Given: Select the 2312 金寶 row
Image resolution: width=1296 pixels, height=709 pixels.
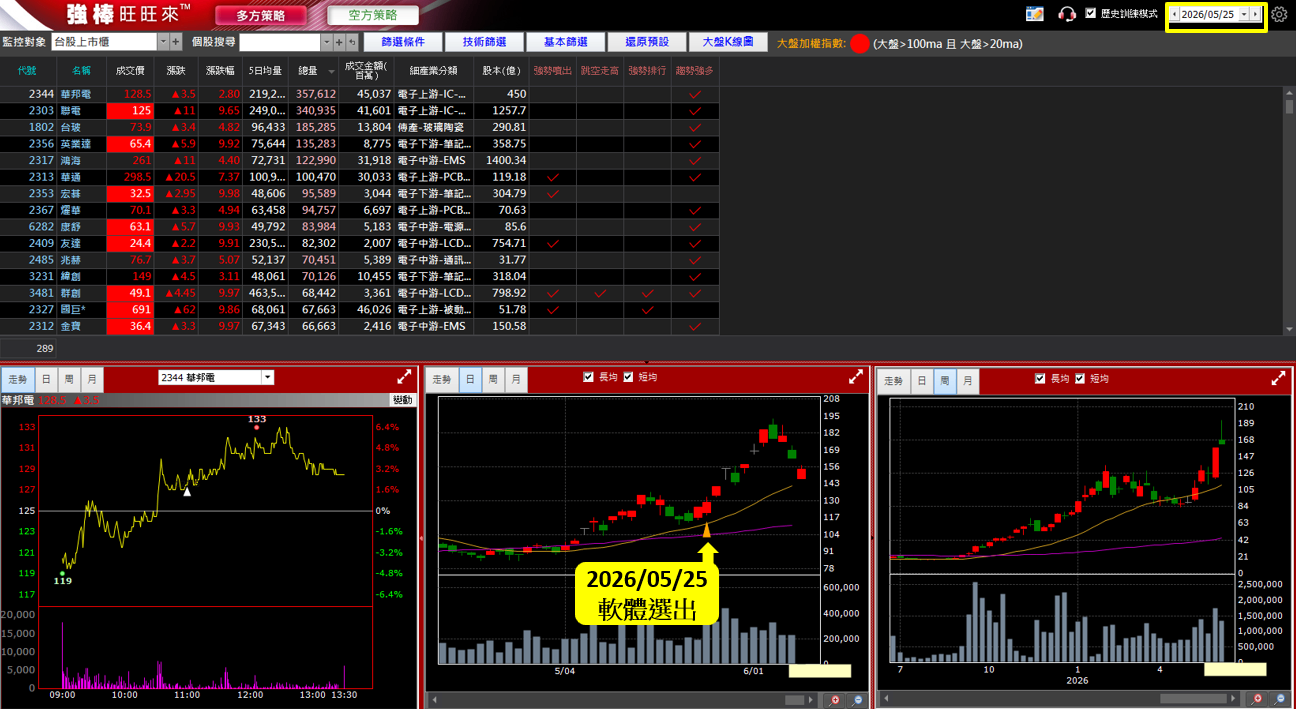Looking at the screenshot, I should [x=360, y=326].
